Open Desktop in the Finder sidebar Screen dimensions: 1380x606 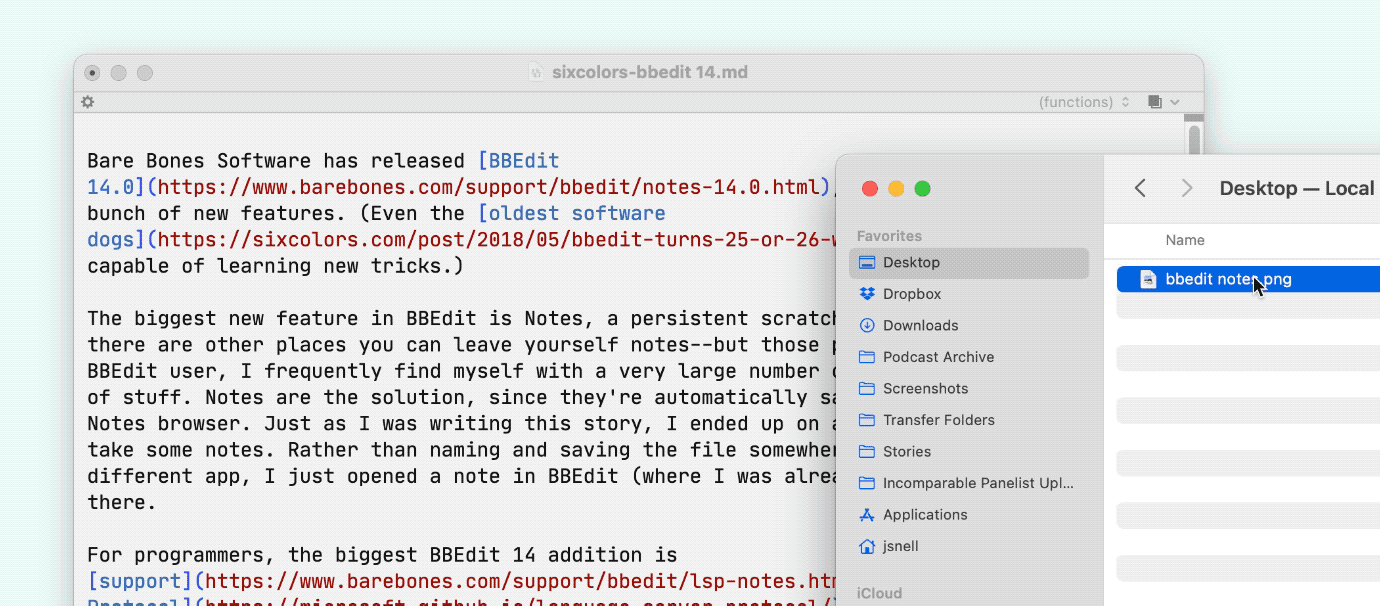[968, 262]
